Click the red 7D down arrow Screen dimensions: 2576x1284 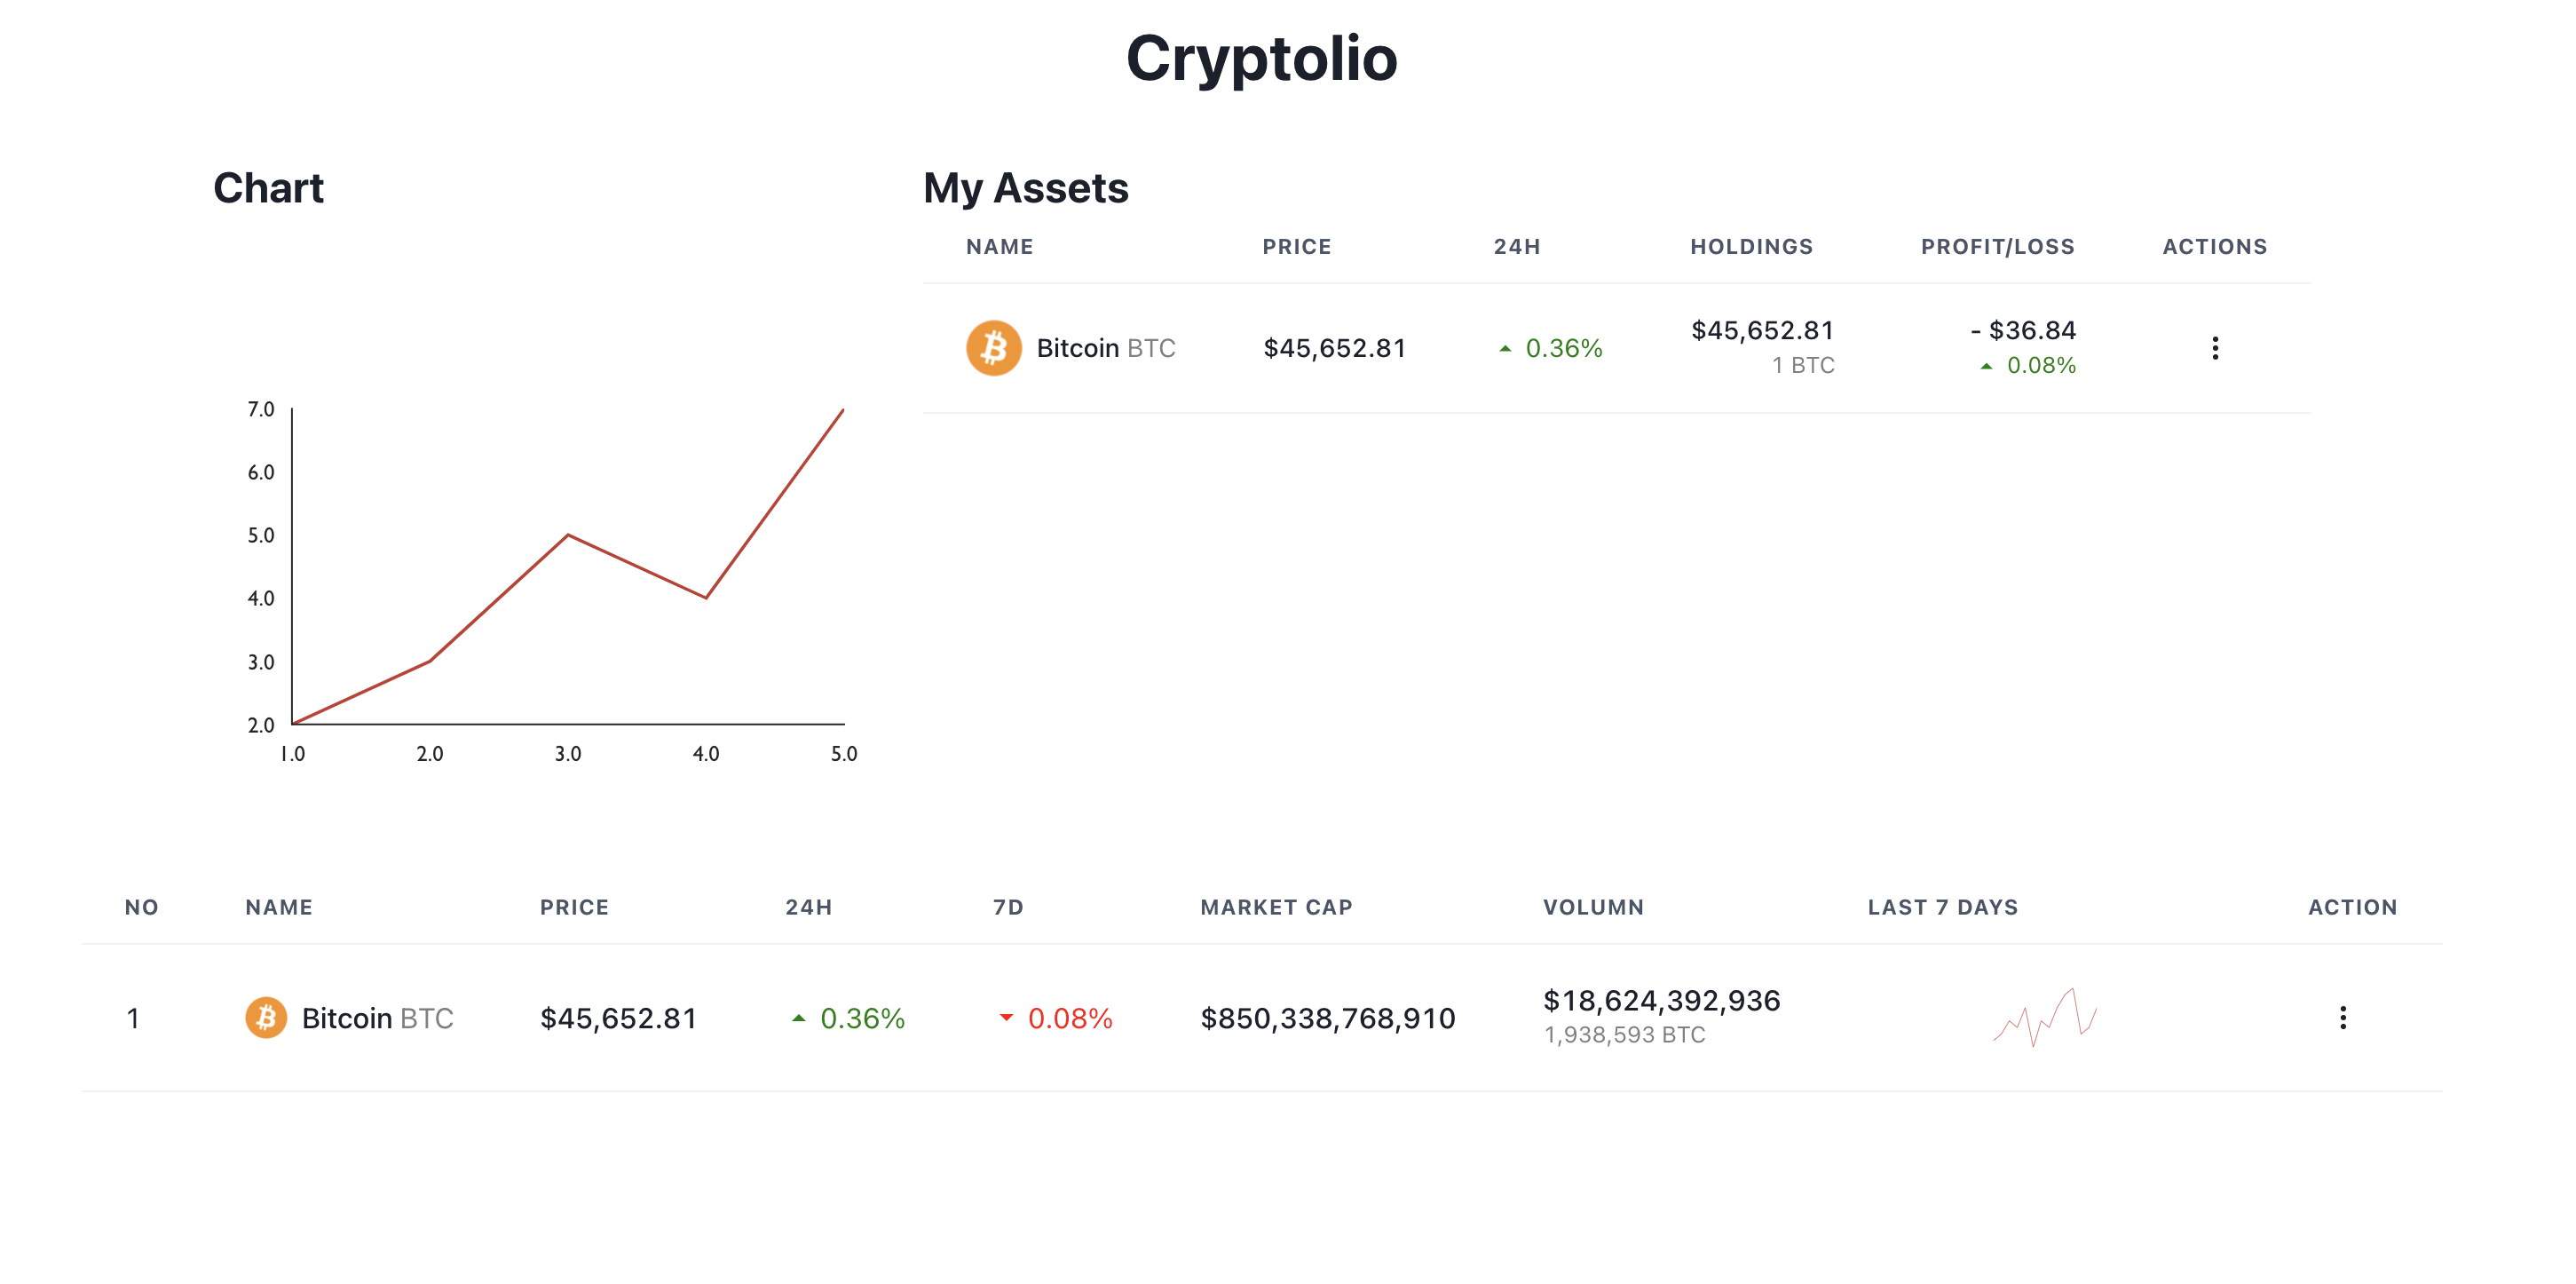[x=1006, y=1018]
